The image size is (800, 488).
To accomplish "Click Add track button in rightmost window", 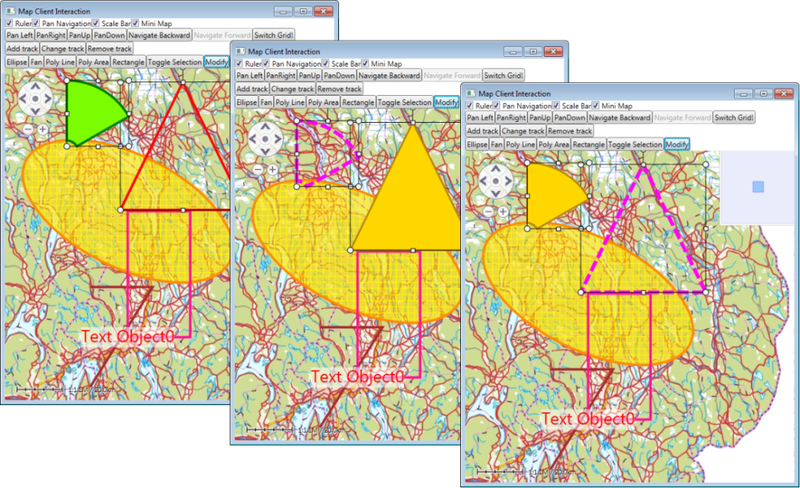I will (x=482, y=131).
